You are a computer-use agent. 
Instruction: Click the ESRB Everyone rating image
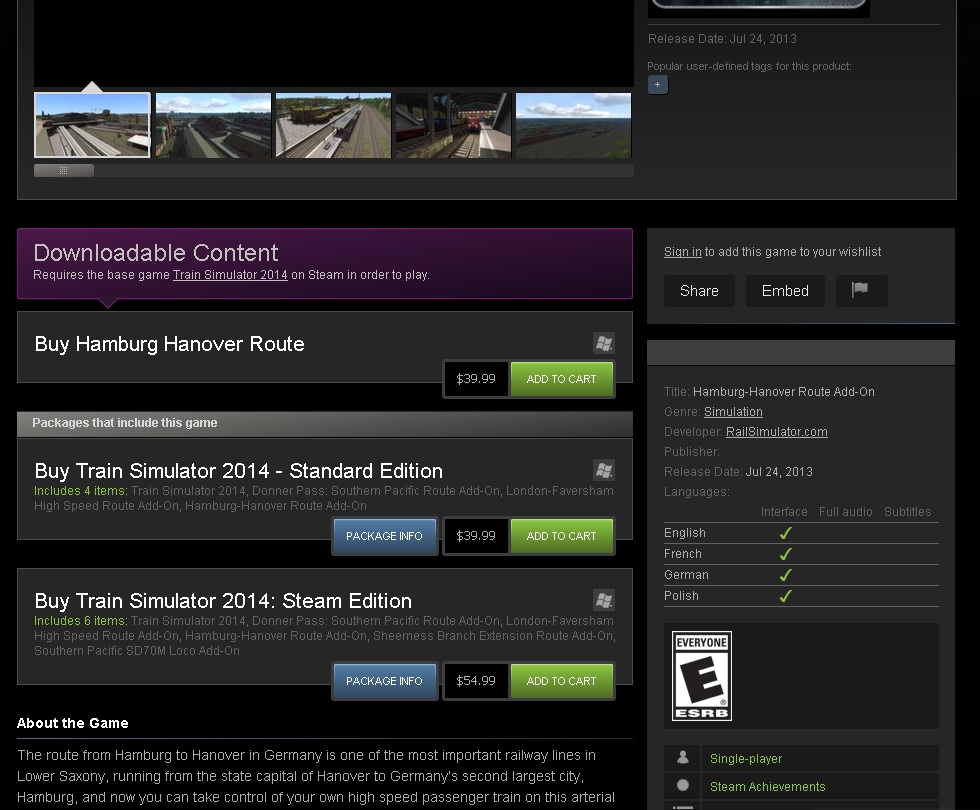point(701,676)
